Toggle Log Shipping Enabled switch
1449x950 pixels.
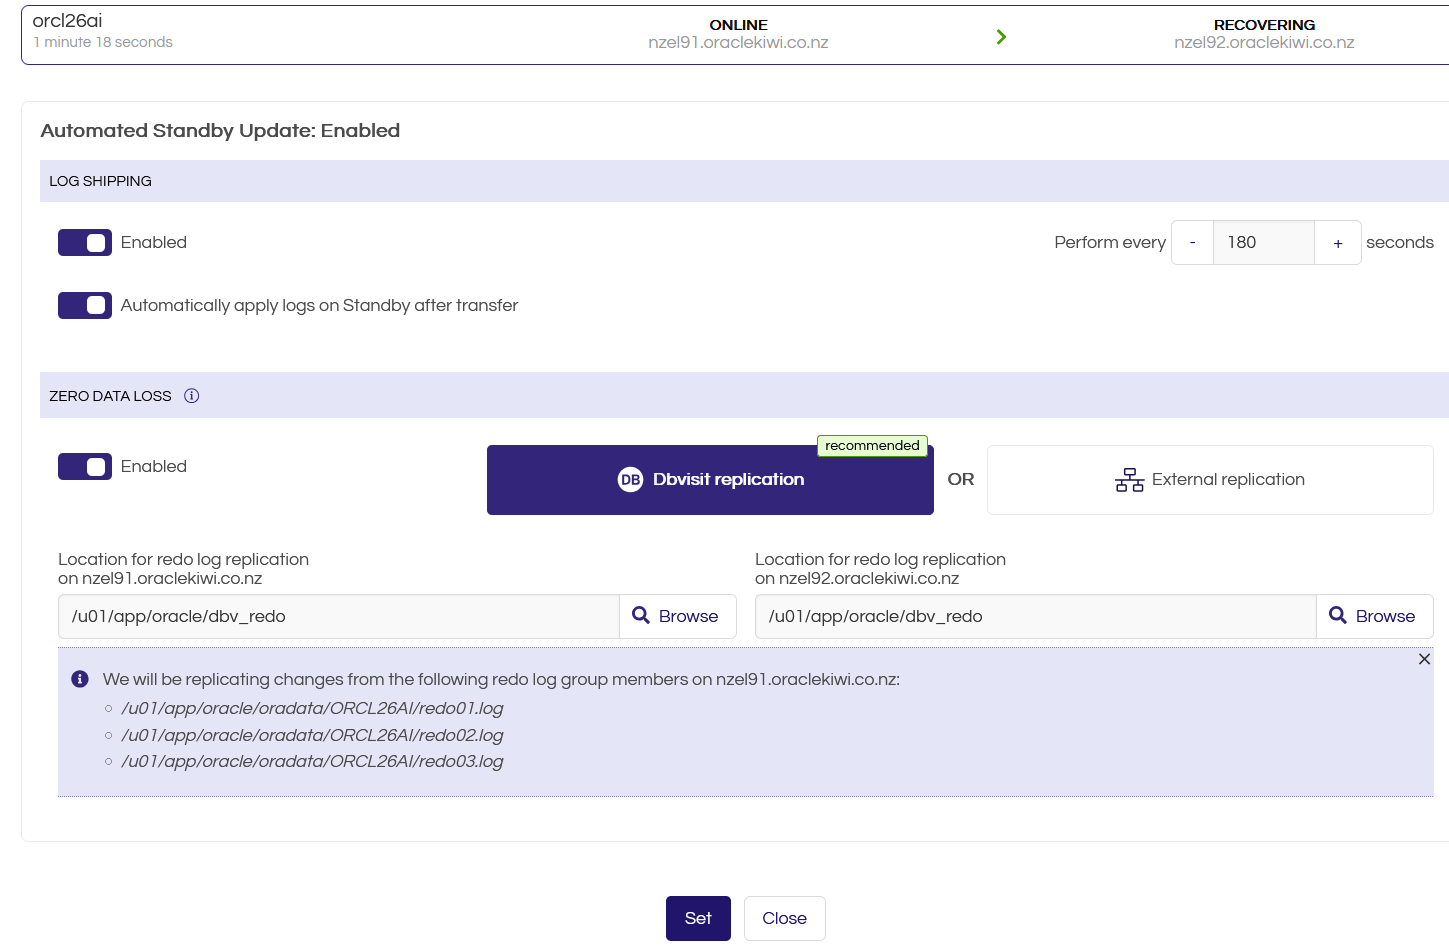[x=85, y=243]
